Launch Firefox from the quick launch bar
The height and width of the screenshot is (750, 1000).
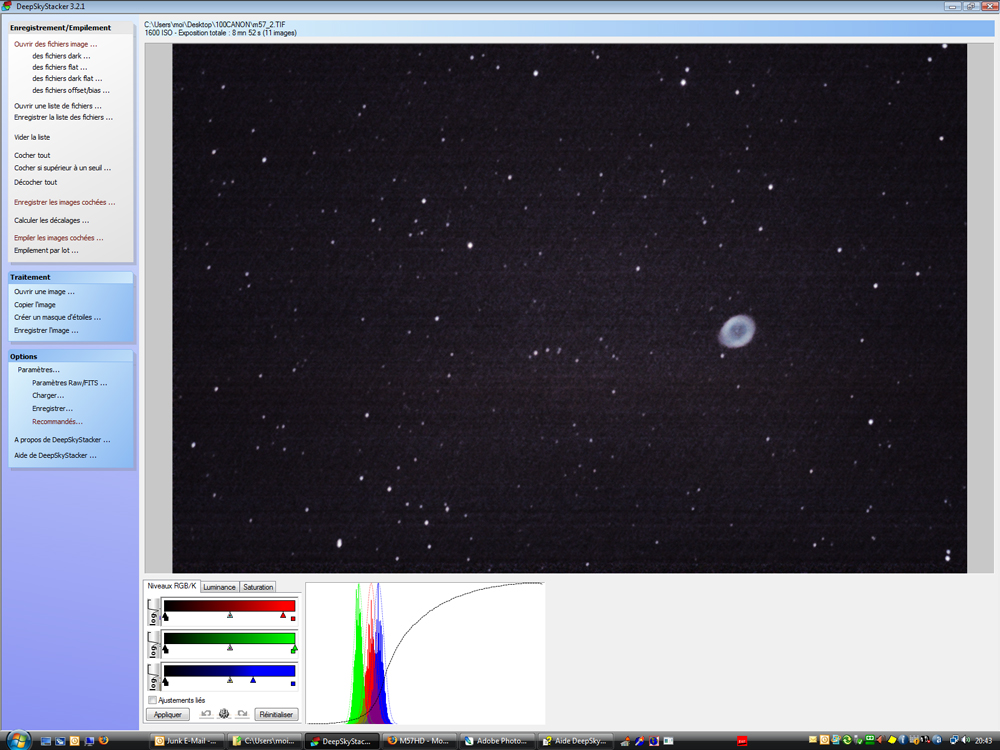point(103,740)
